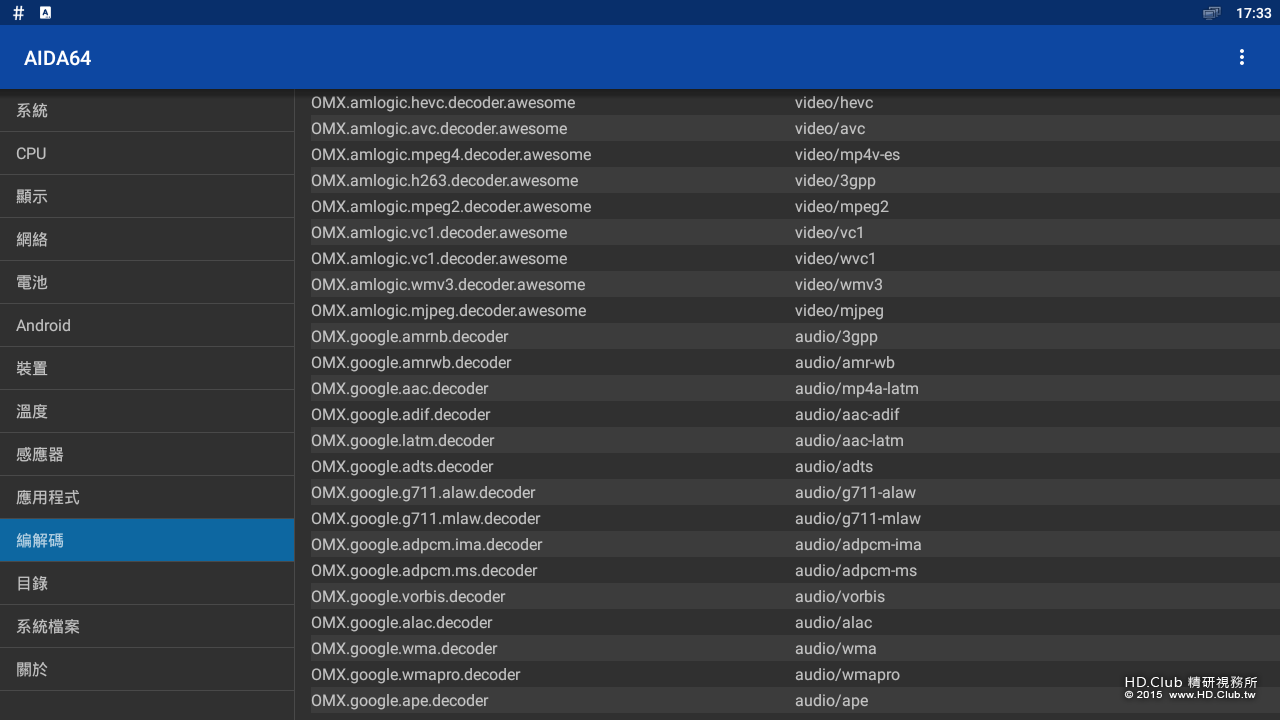
Task: Click the video/vc1 MIME type value
Action: [829, 232]
